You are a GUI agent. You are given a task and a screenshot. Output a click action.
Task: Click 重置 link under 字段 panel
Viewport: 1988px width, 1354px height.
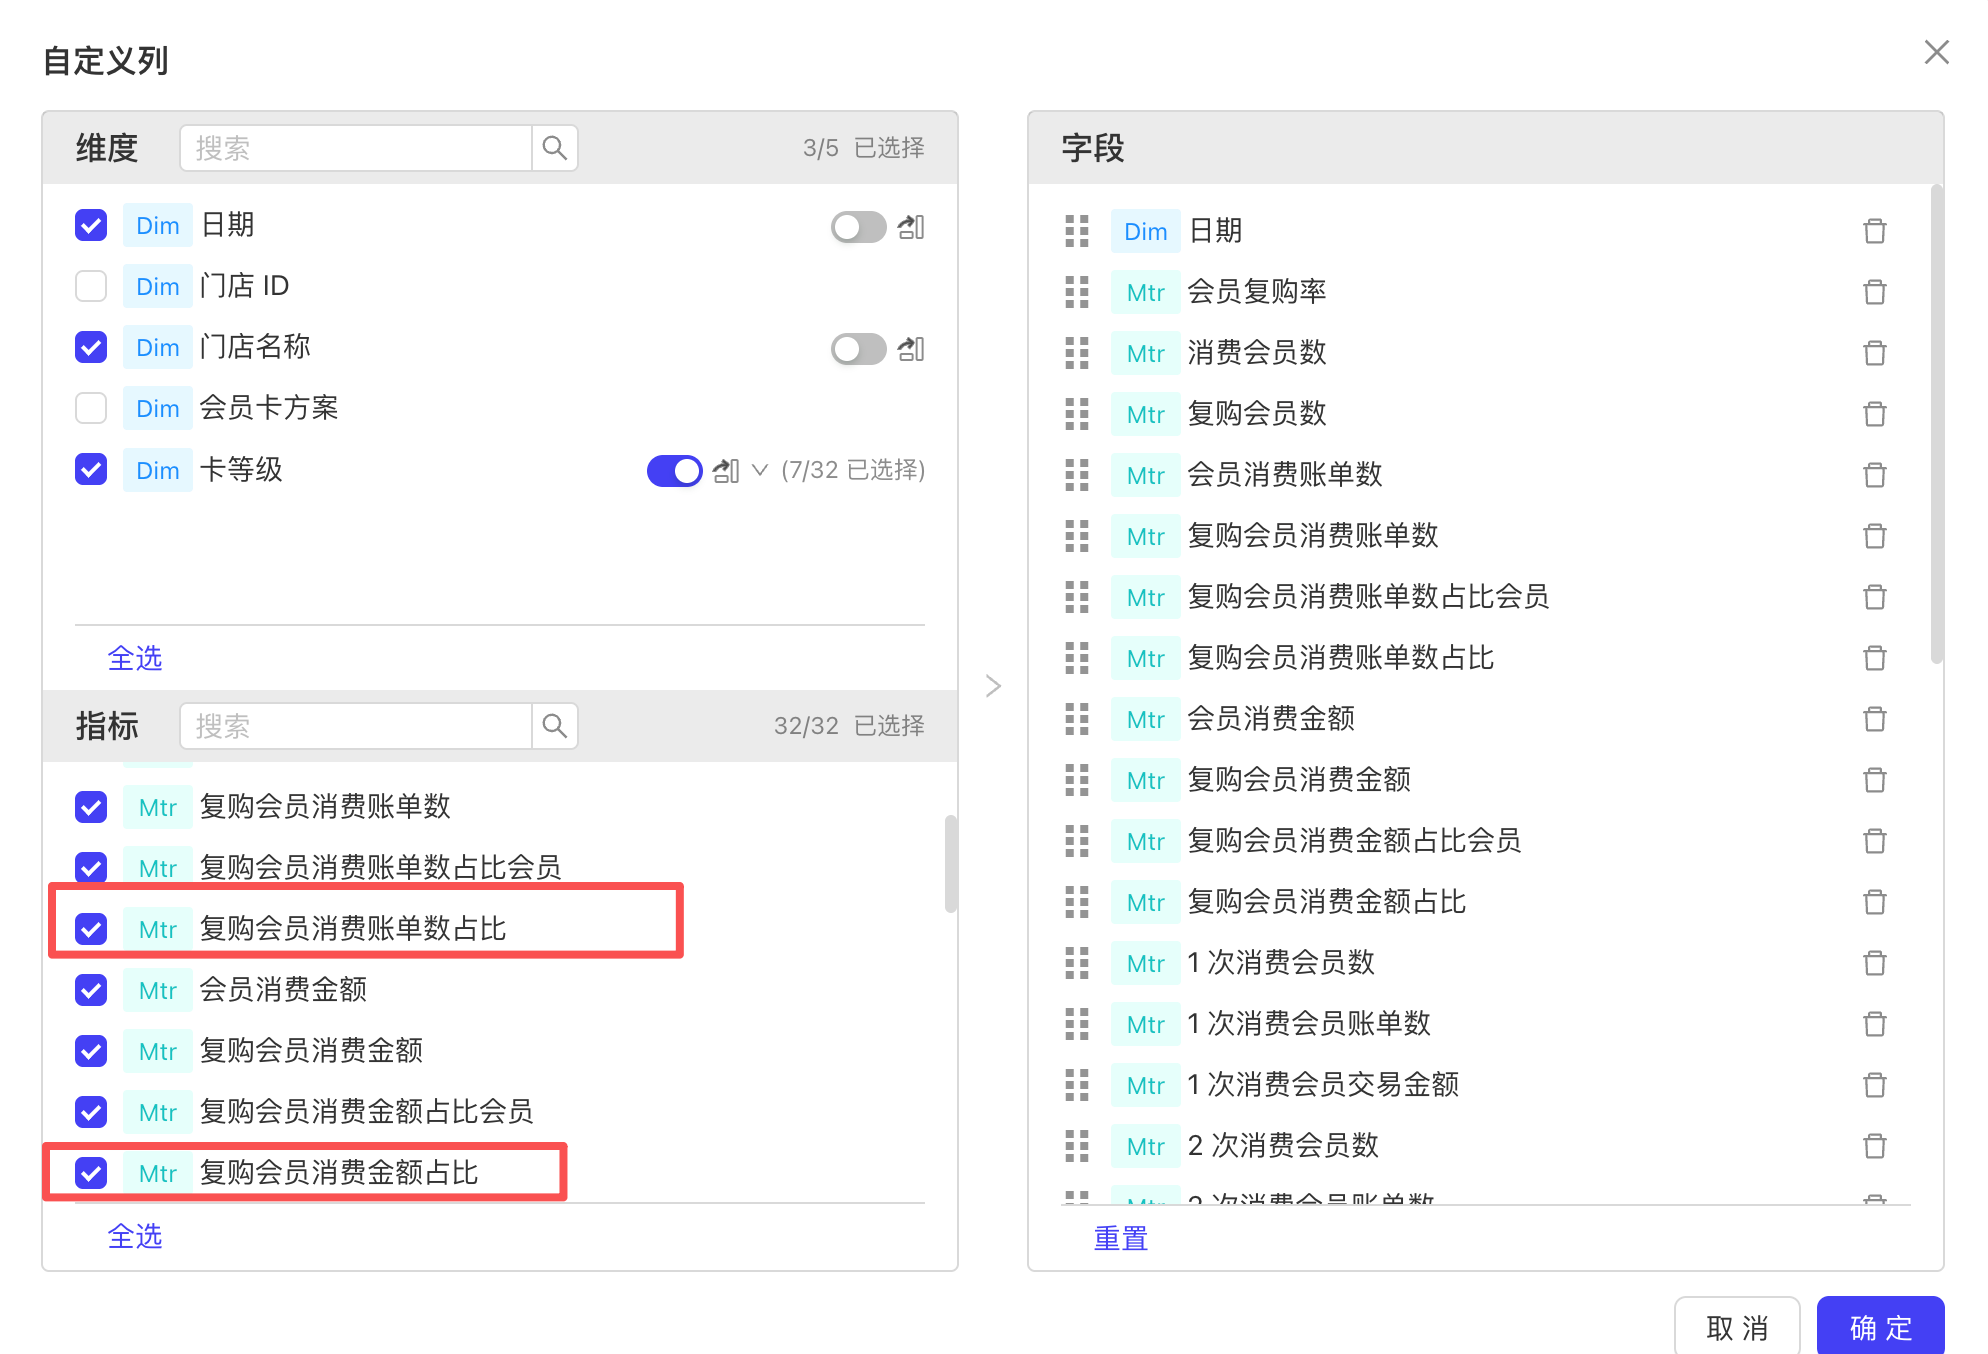tap(1120, 1238)
